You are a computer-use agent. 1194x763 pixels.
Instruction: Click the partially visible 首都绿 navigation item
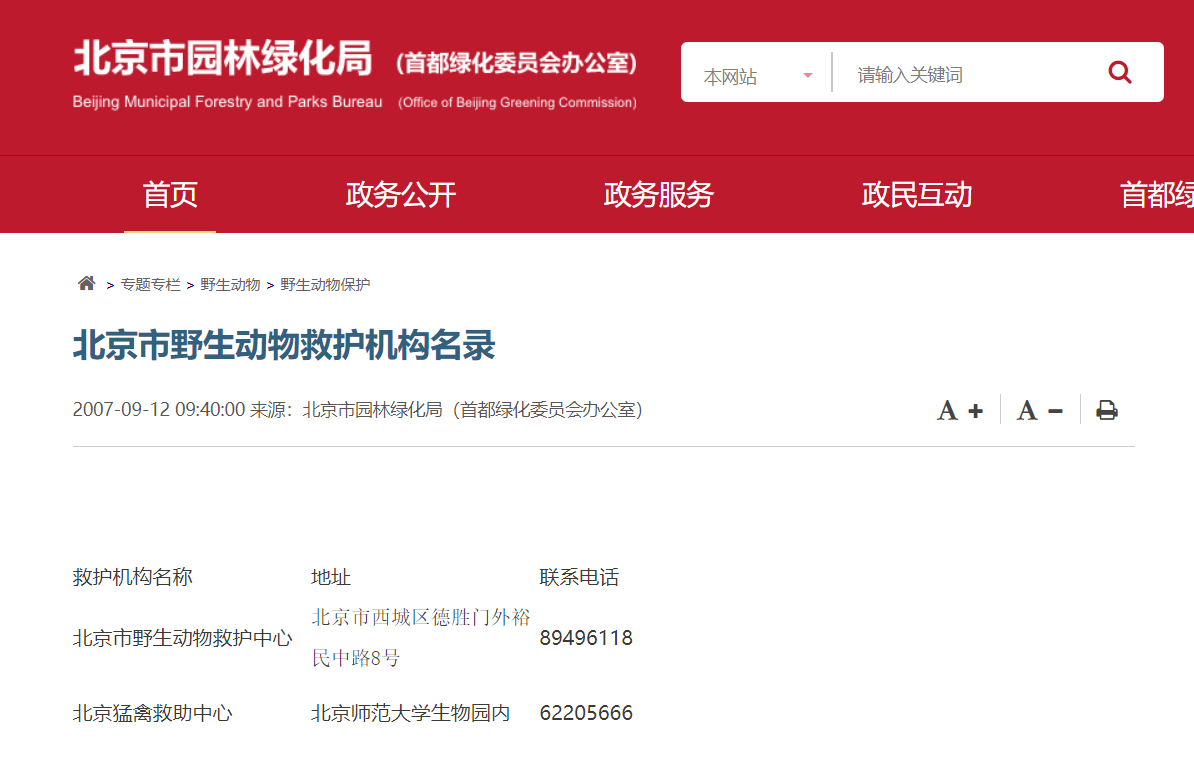(x=1156, y=195)
